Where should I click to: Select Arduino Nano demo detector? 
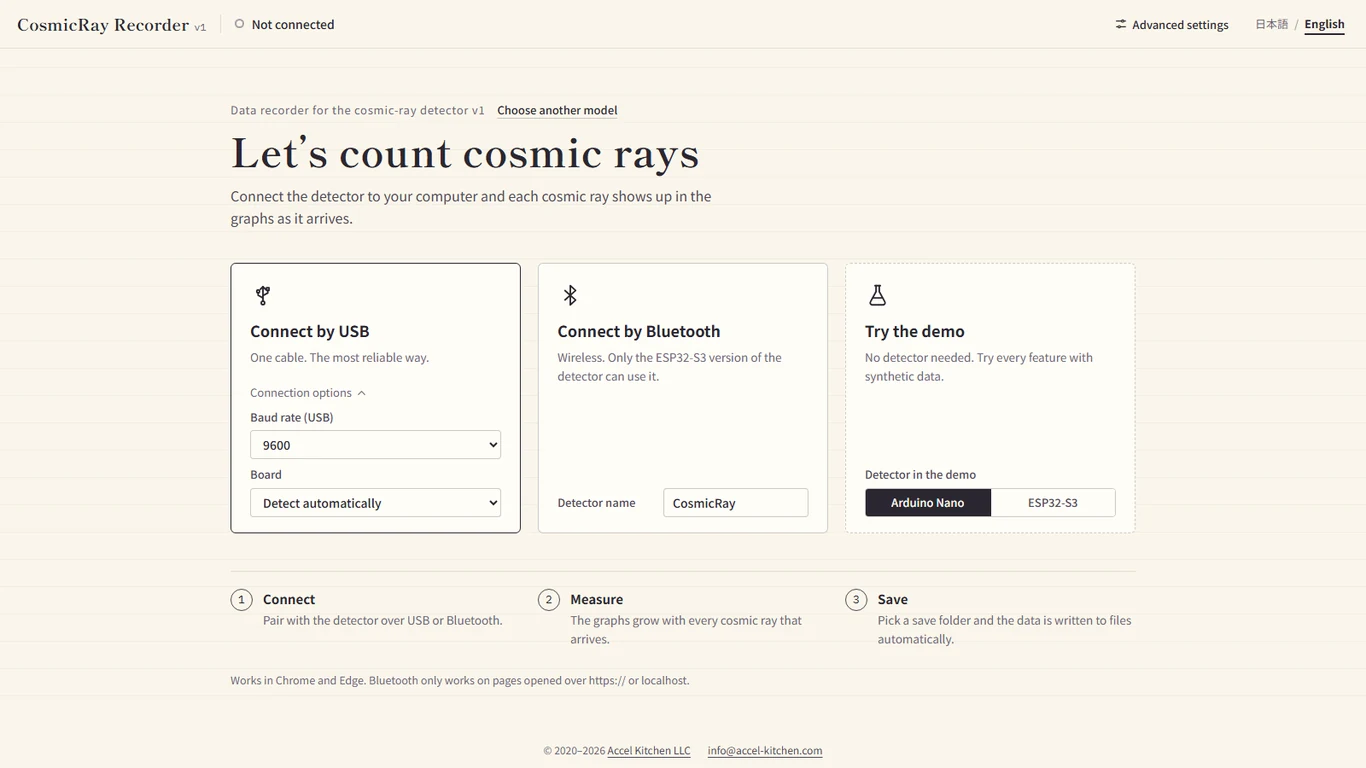click(x=928, y=503)
